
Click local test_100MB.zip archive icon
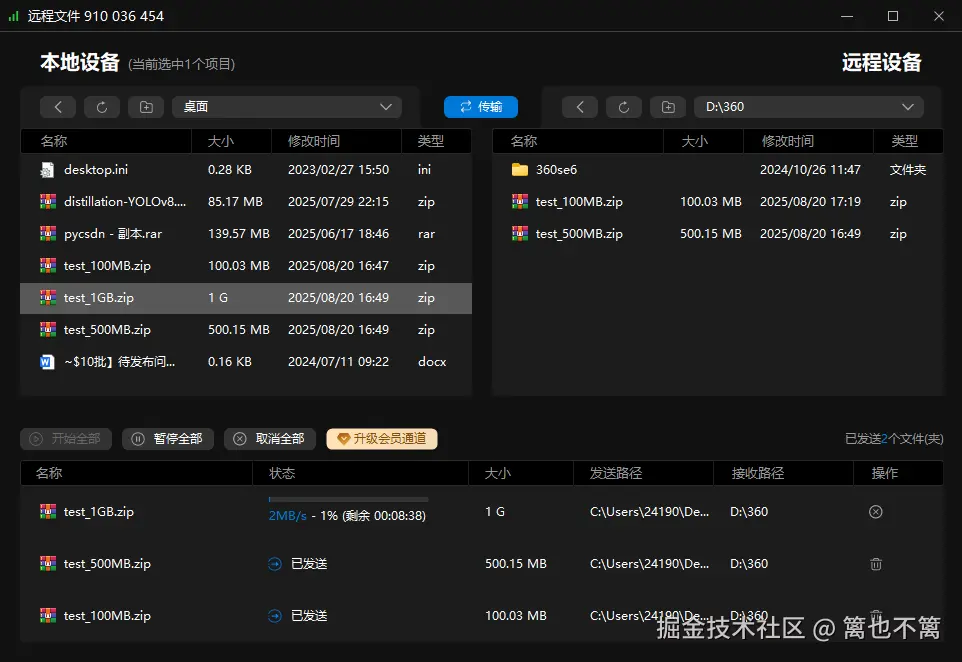(x=48, y=265)
